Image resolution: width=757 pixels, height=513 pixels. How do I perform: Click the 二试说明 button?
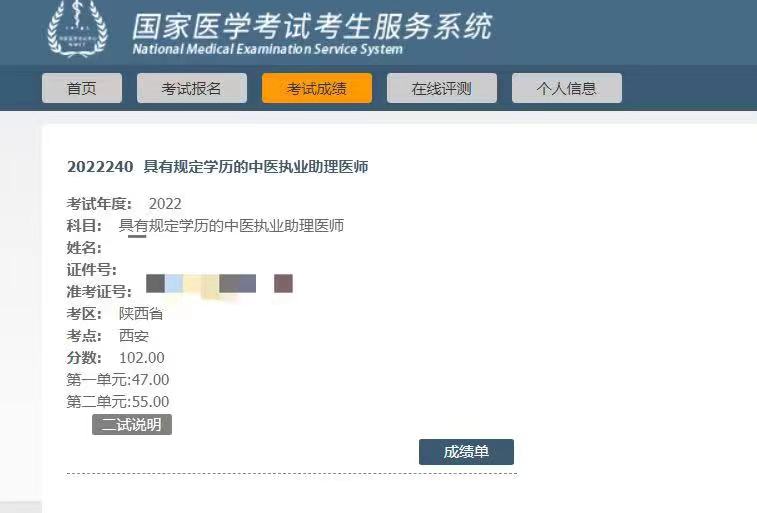[x=132, y=425]
